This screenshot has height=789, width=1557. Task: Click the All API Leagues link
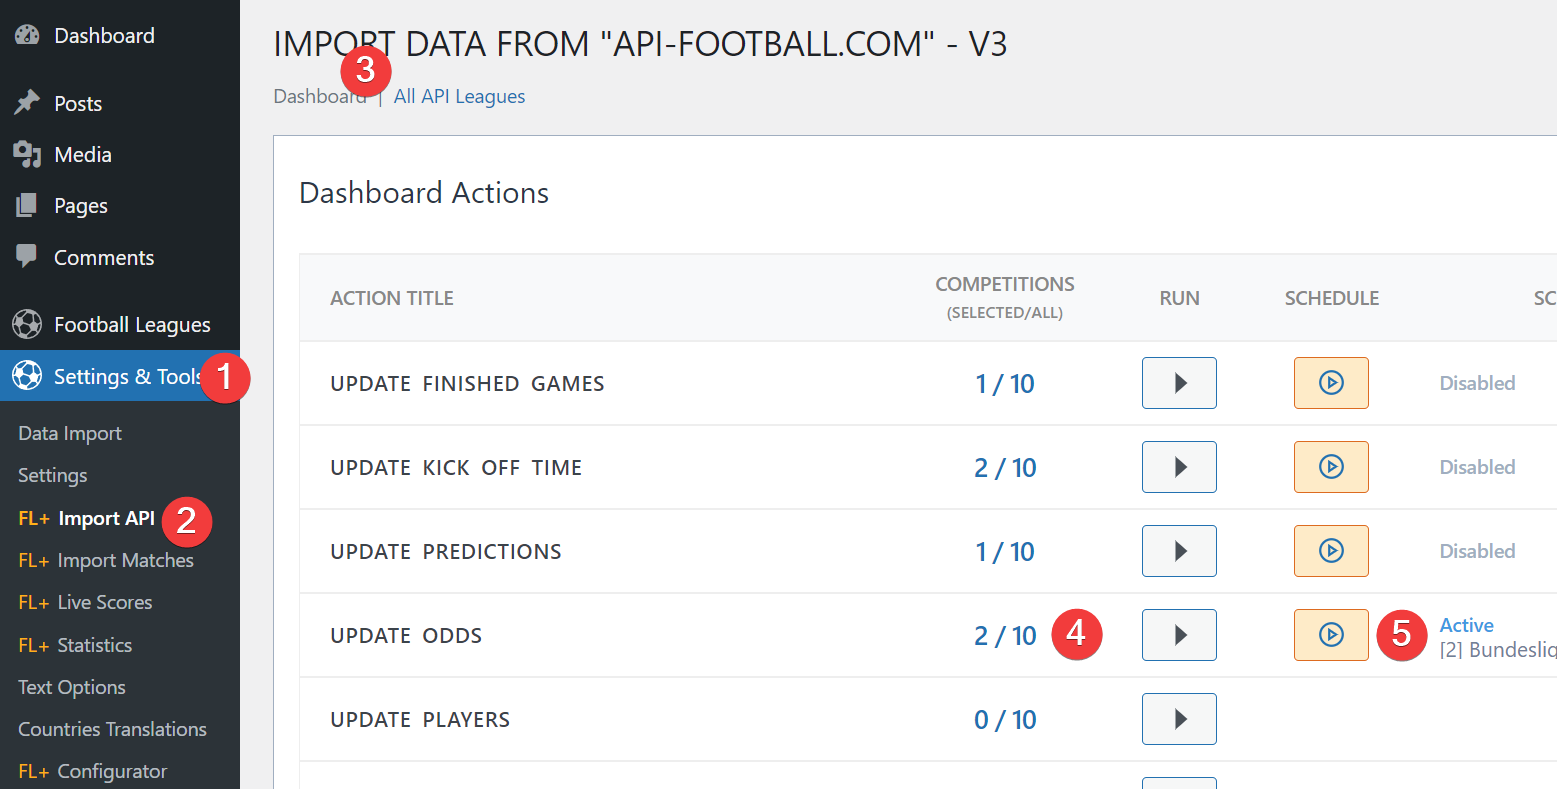459,97
